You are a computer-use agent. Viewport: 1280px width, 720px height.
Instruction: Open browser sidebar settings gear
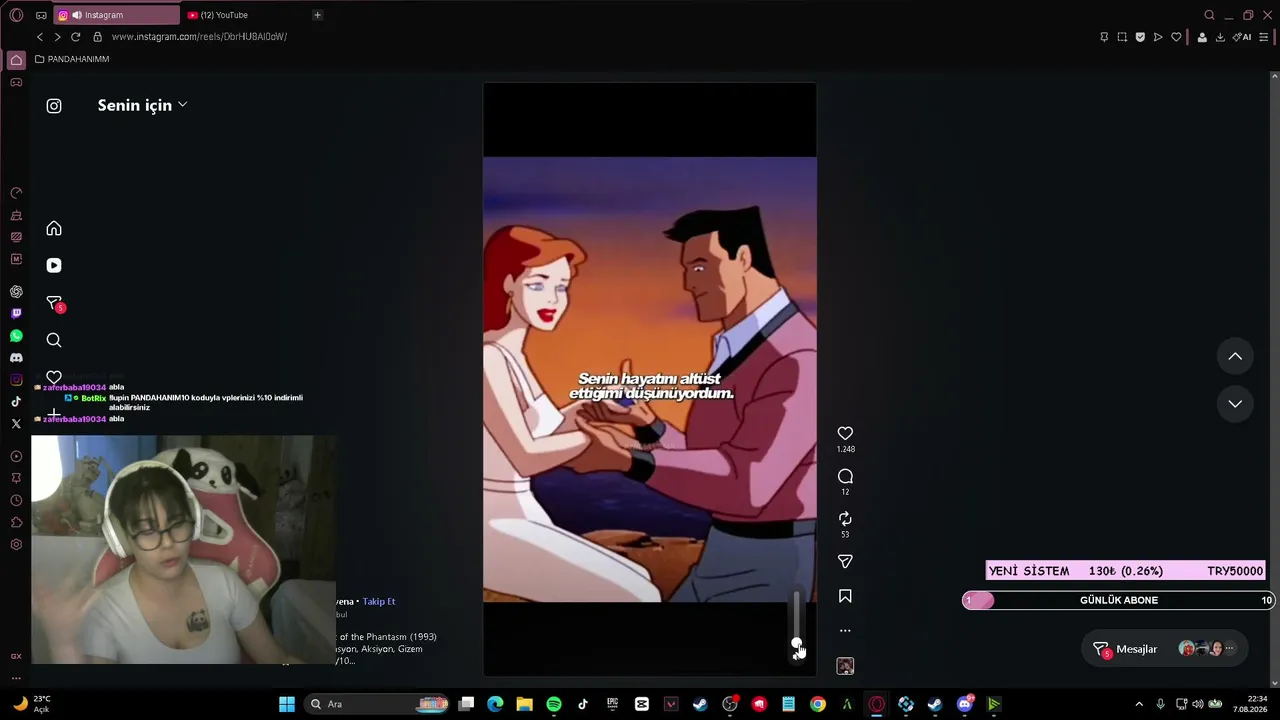pos(16,545)
